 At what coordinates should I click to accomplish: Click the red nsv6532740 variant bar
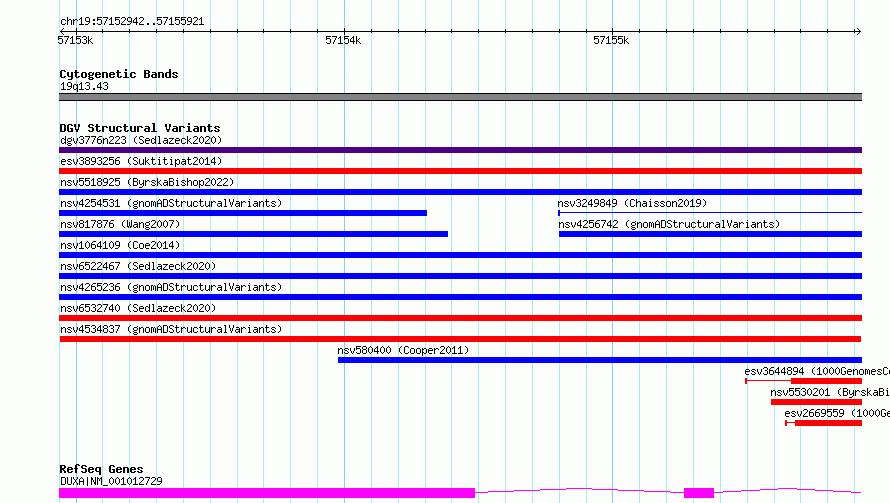(460, 318)
